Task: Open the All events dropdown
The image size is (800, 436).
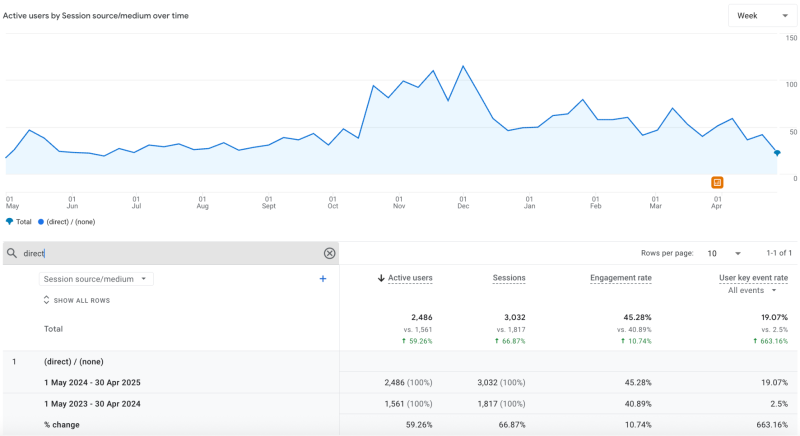Action: point(752,290)
